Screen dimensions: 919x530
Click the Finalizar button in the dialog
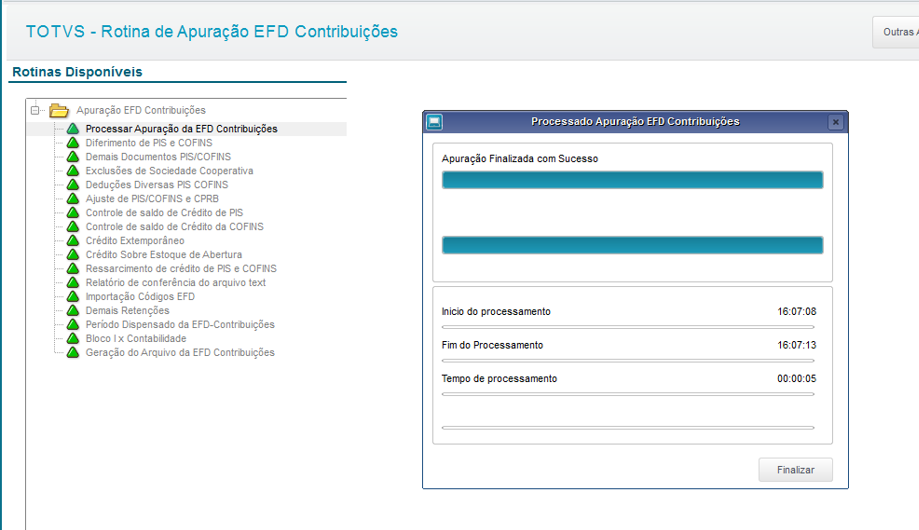pos(795,470)
